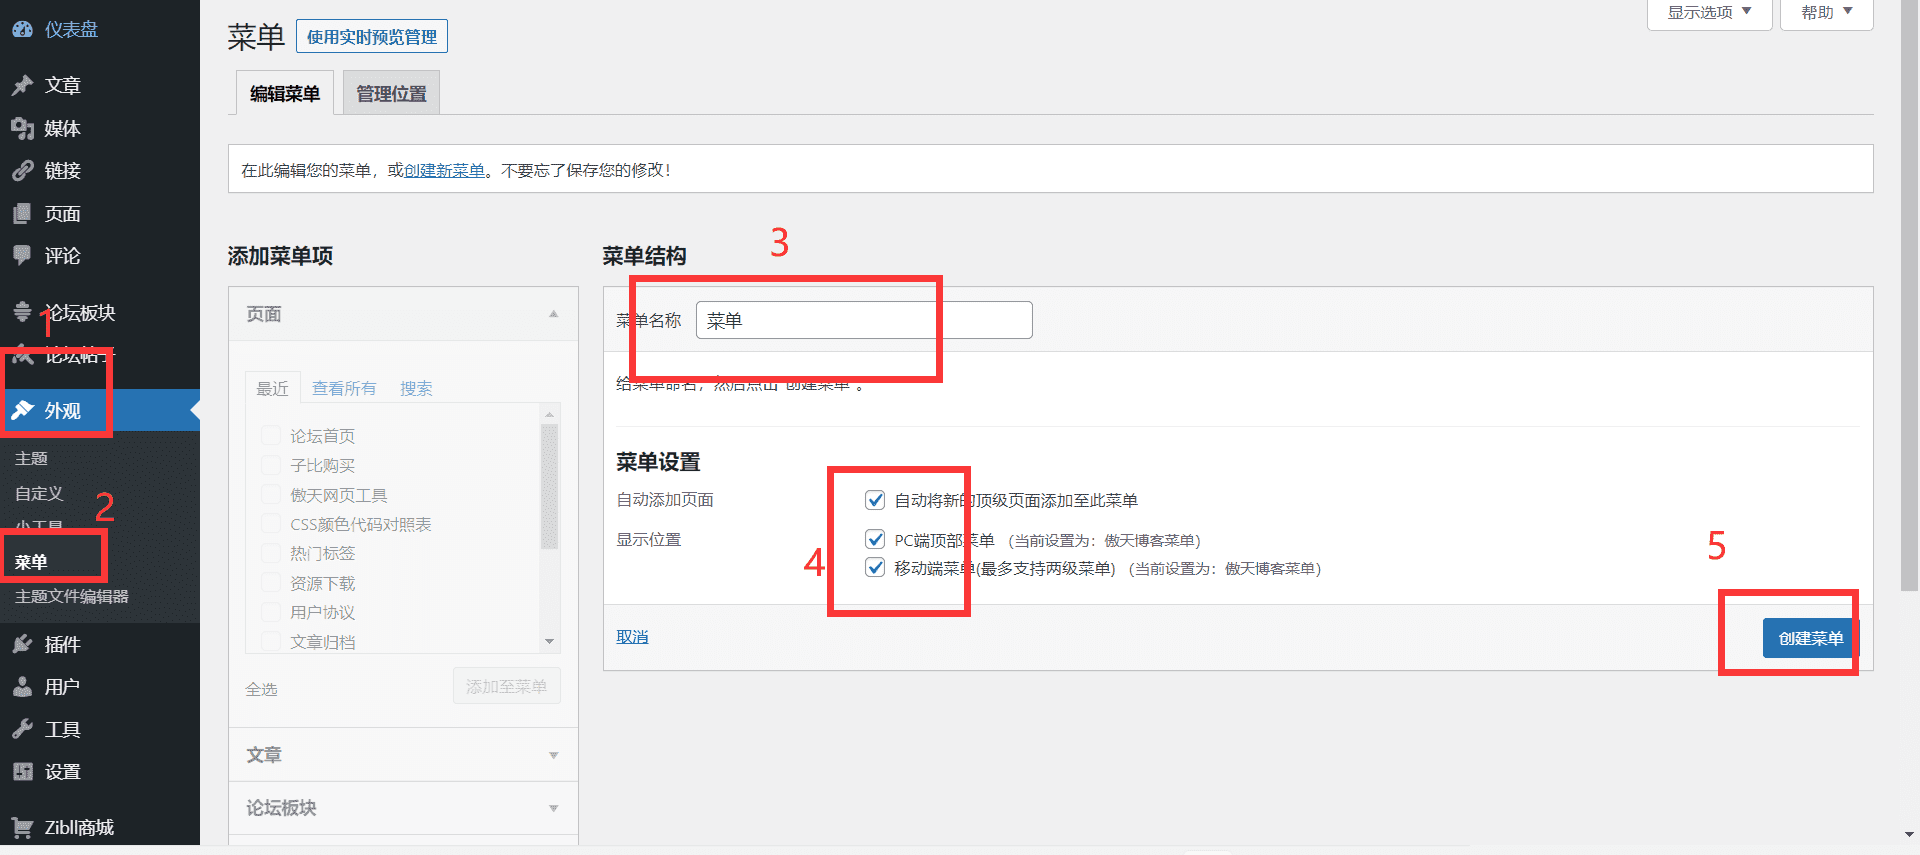1920x855 pixels.
Task: Click the 创建新菜单 link
Action: pyautogui.click(x=444, y=170)
